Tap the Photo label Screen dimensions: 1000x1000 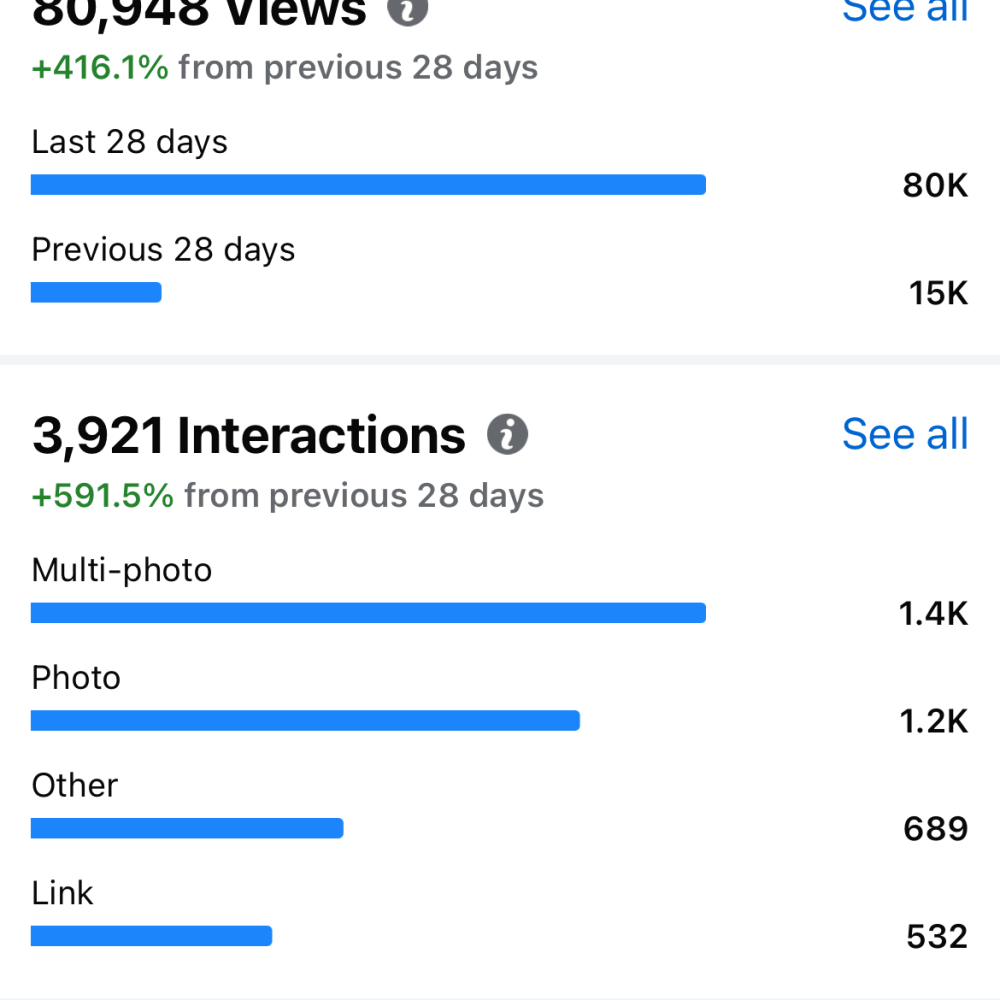[x=76, y=677]
